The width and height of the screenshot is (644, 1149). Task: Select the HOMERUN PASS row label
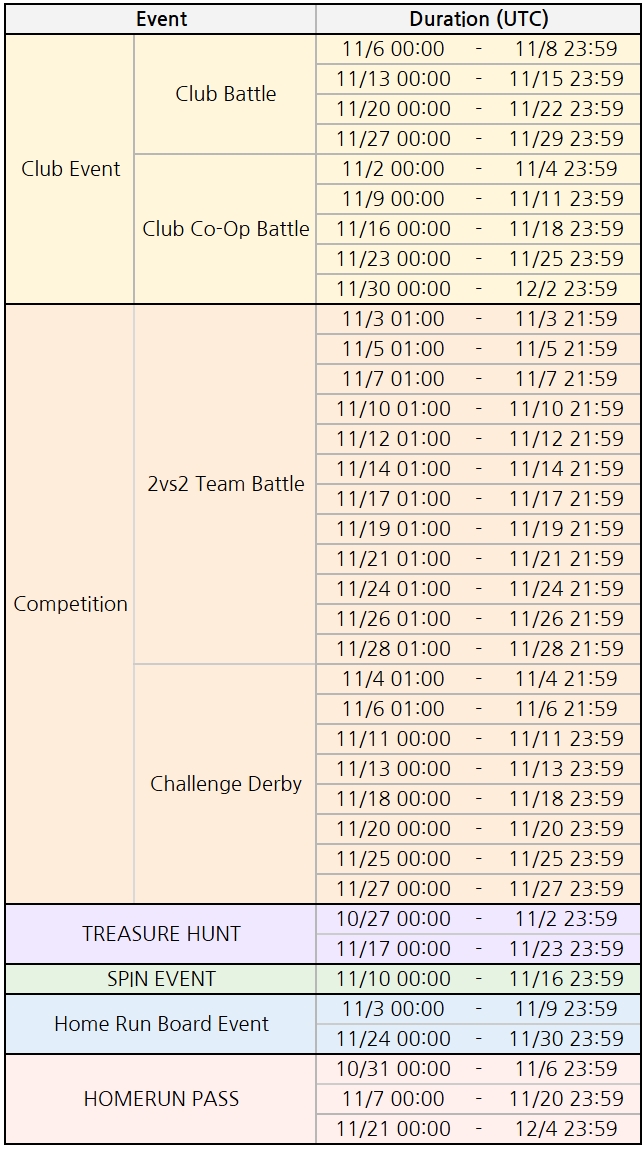[161, 1099]
